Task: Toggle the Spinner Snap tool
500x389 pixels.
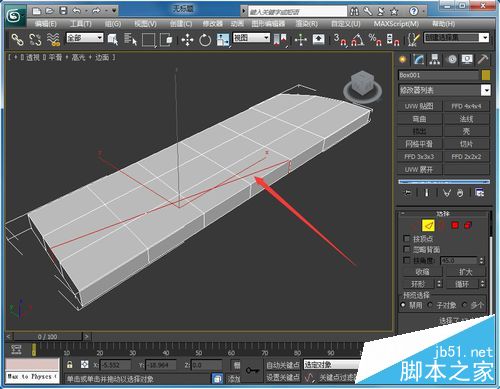Action: (x=393, y=40)
